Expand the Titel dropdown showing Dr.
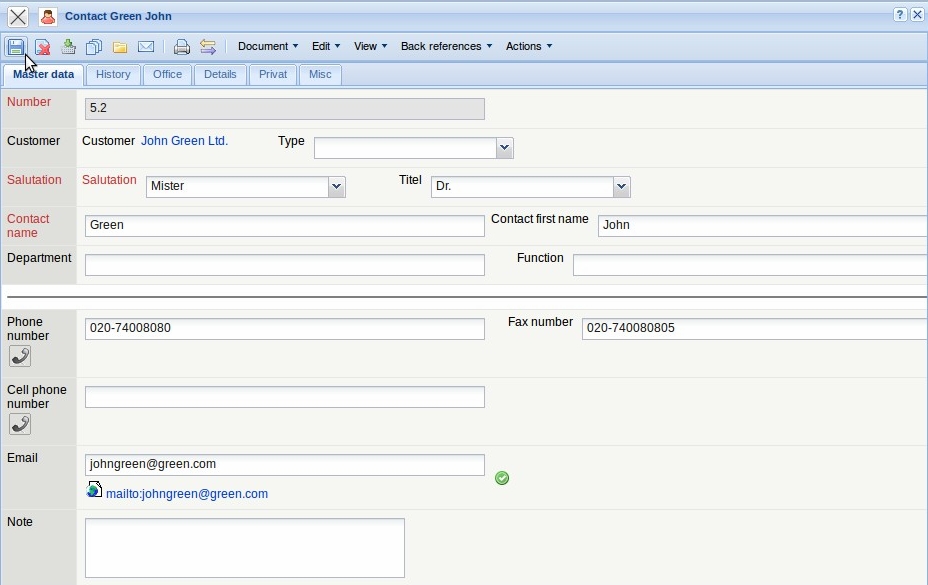928x585 pixels. point(621,187)
